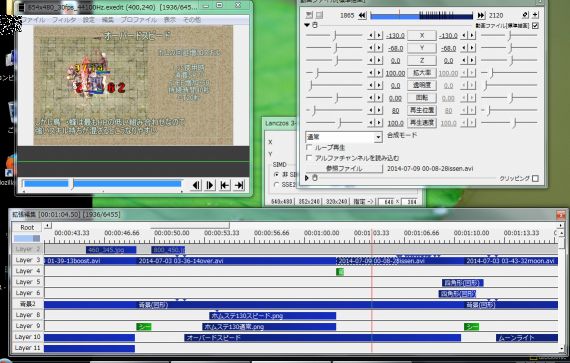Open the Firefox desktop shortcut
The width and height of the screenshot is (570, 363).
pos(10,165)
